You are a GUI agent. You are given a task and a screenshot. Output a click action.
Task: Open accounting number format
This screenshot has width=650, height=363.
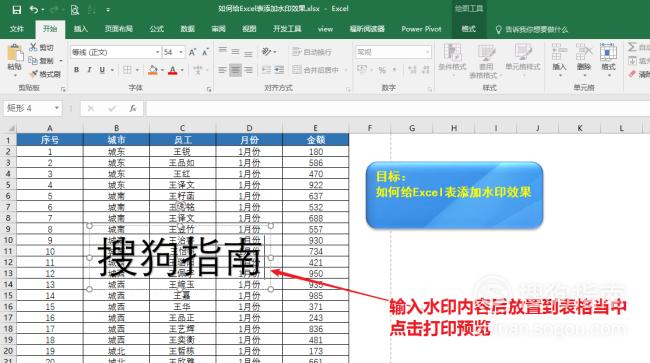click(361, 70)
